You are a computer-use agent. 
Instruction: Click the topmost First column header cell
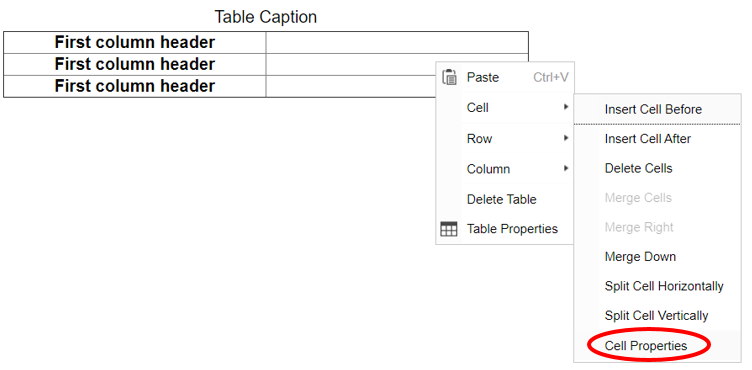135,43
